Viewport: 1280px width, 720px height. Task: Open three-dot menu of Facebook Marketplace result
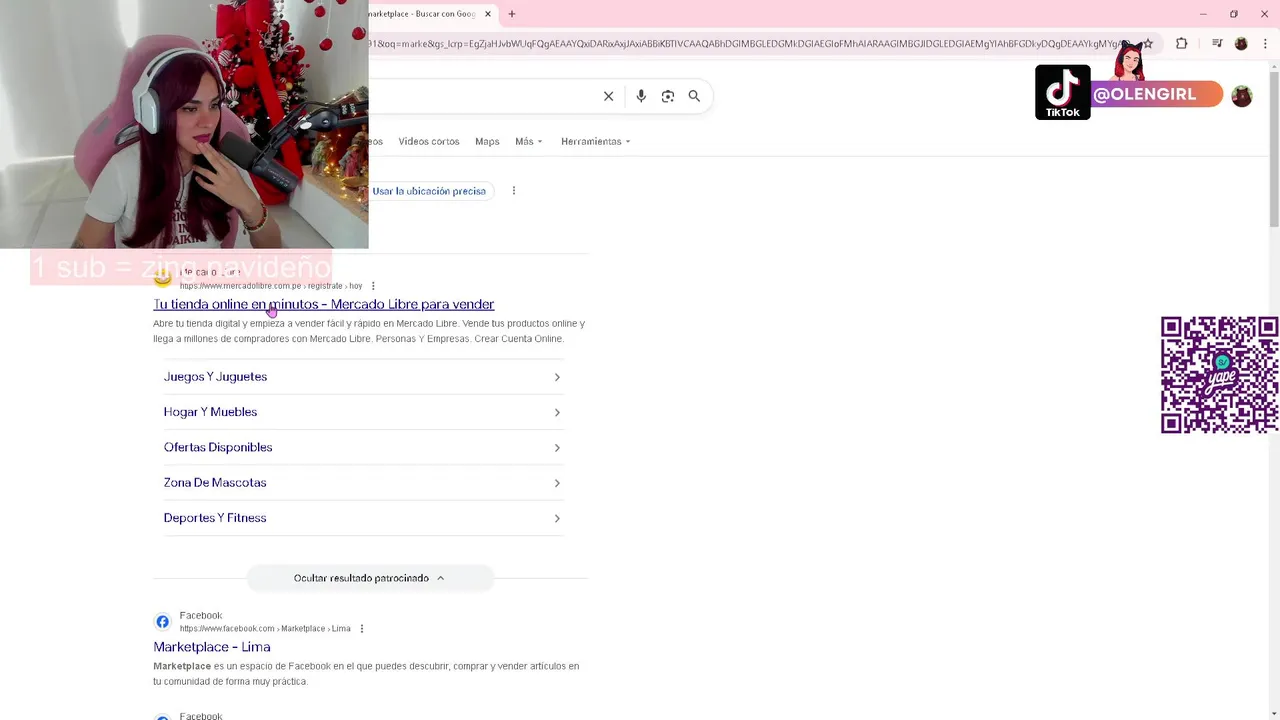tap(362, 629)
